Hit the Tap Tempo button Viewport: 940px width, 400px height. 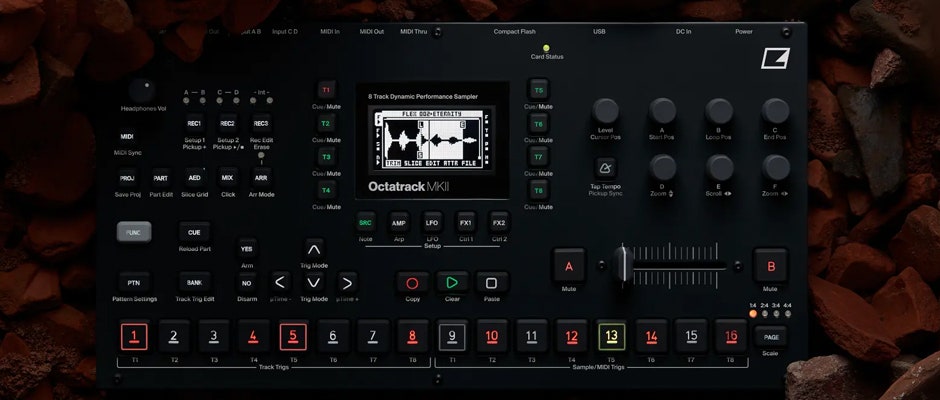(606, 167)
